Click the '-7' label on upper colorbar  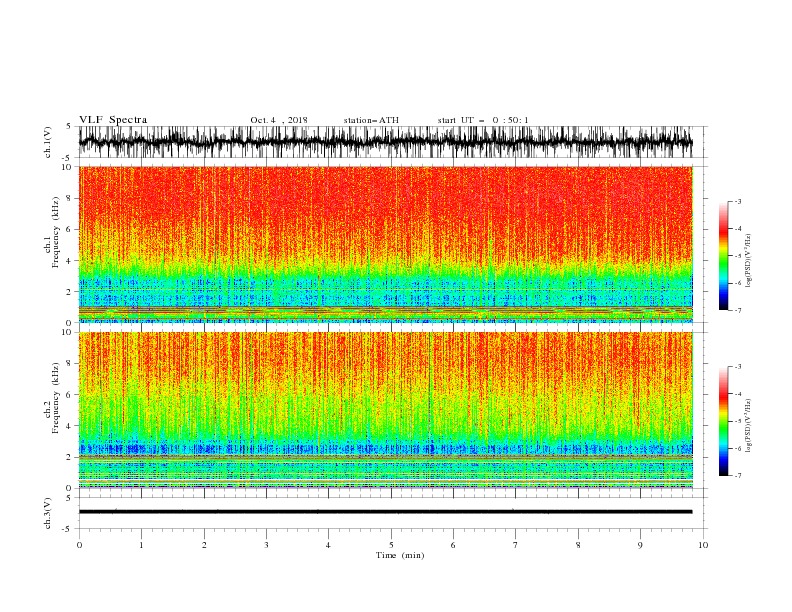[738, 310]
